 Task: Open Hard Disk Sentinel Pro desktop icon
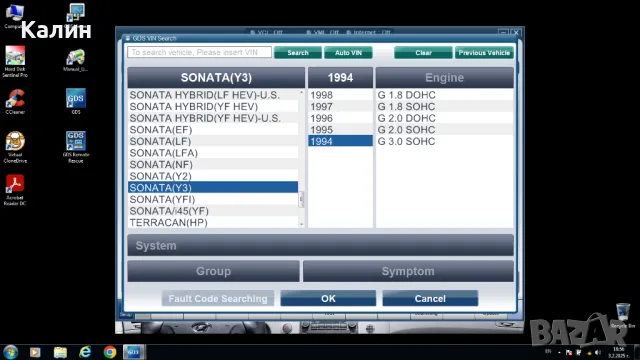(x=15, y=61)
